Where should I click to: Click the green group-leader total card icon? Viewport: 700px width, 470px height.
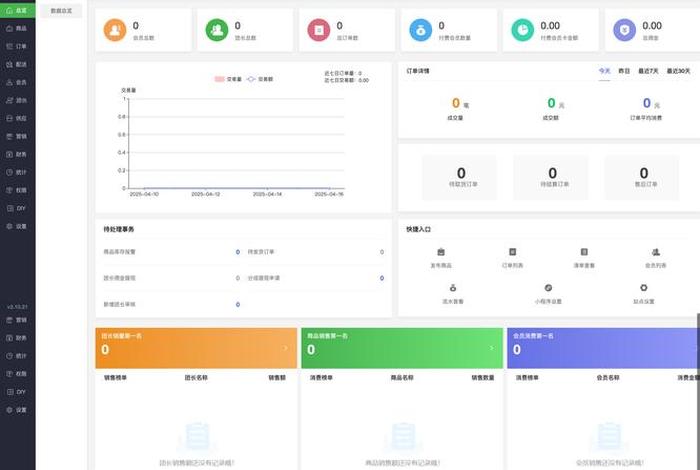point(217,30)
